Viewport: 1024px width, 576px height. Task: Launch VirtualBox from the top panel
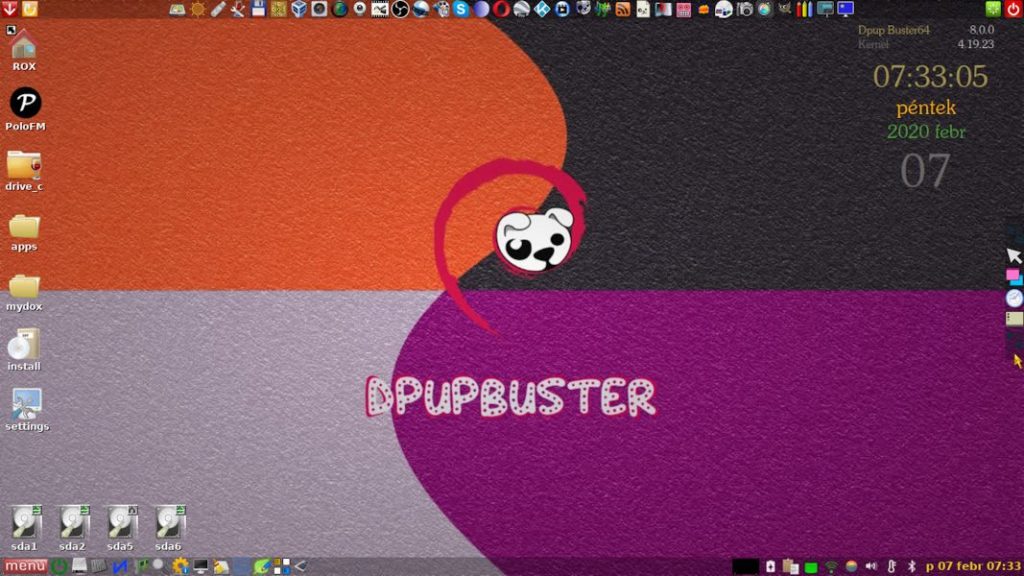[299, 9]
